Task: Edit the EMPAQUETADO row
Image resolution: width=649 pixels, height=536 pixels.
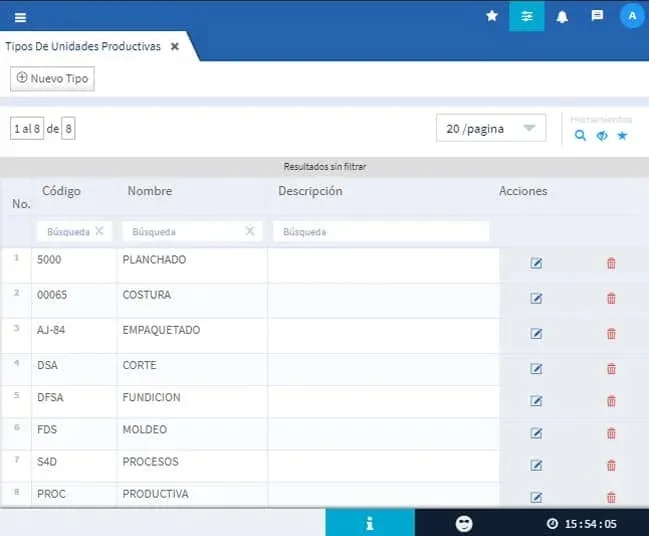Action: [536, 334]
